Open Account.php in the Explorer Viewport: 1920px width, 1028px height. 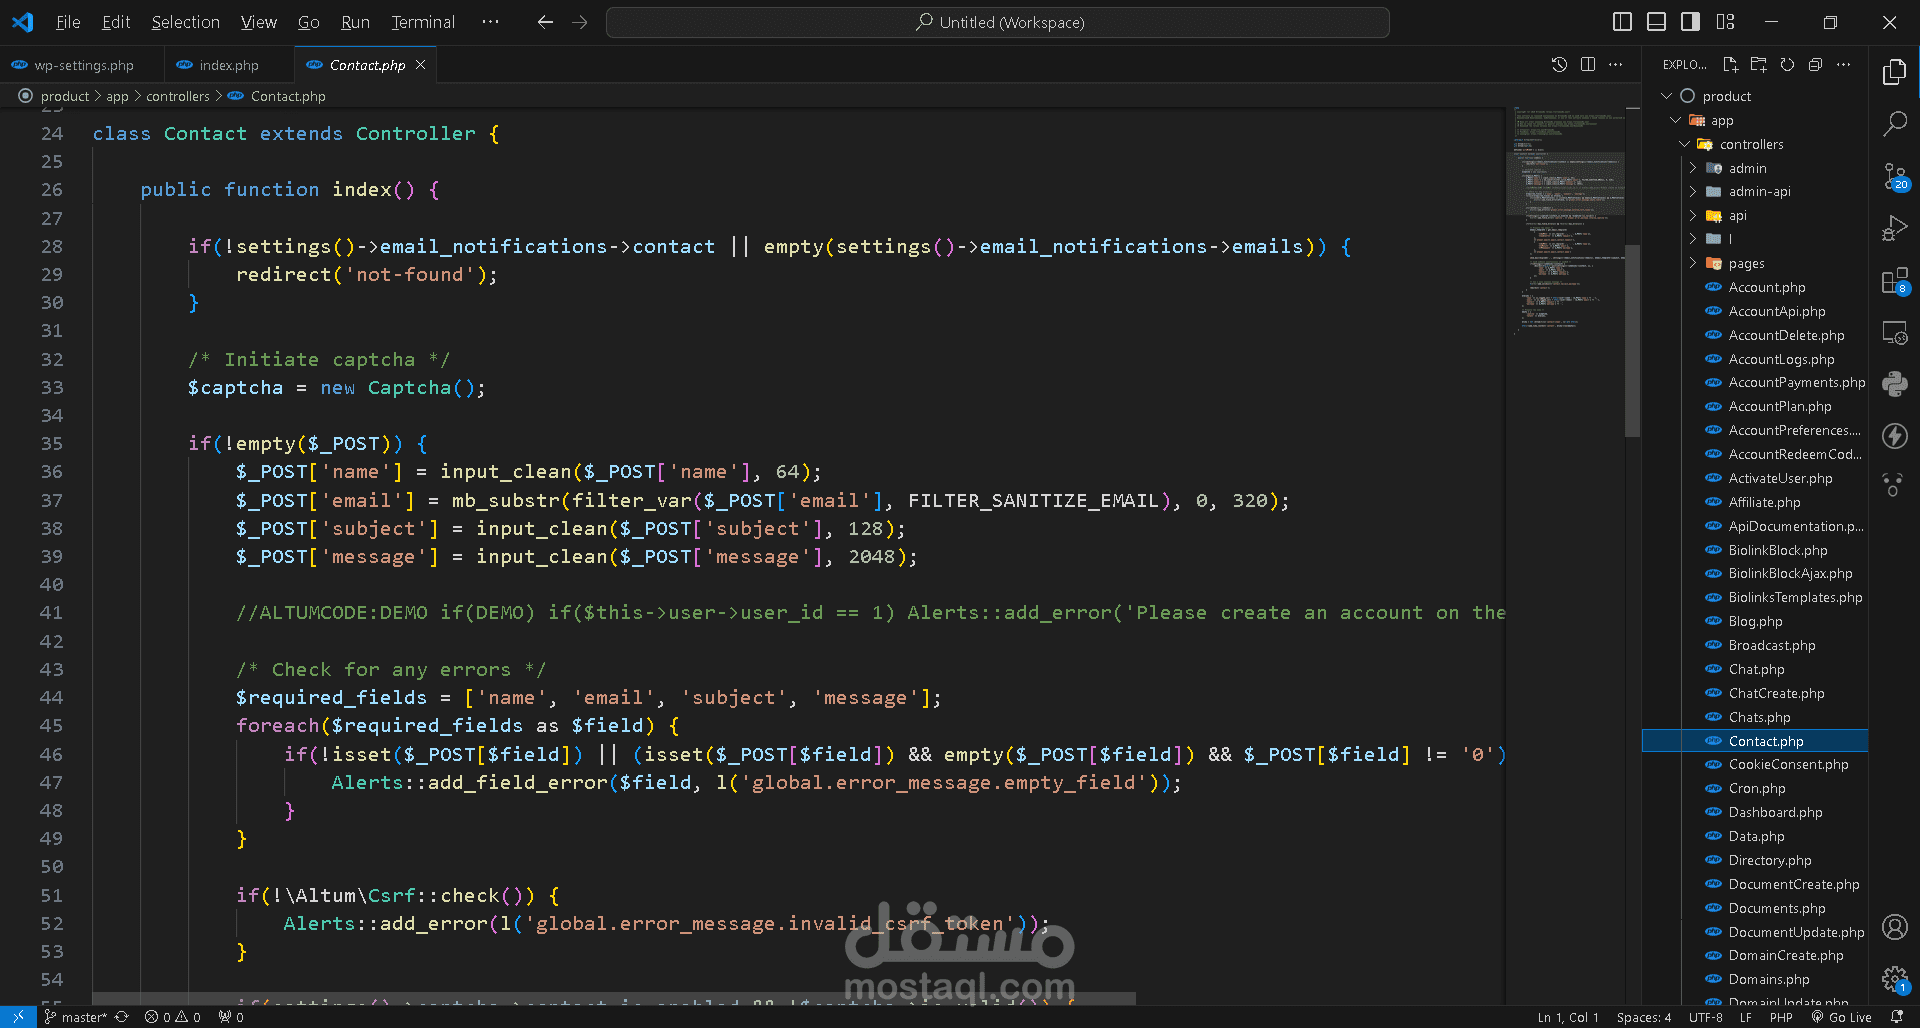click(x=1767, y=287)
